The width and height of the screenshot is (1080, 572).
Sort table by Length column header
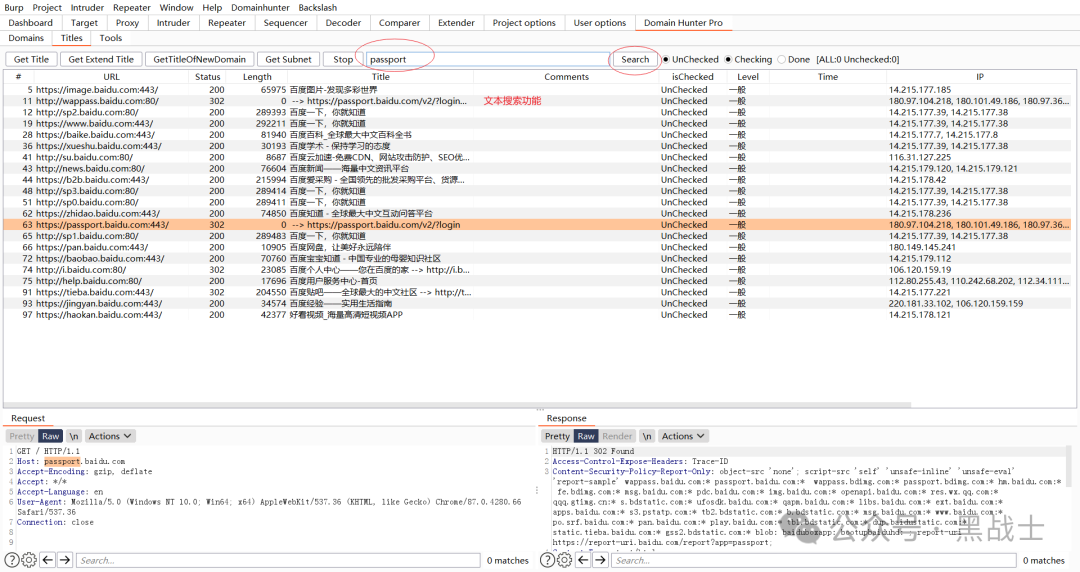[257, 76]
